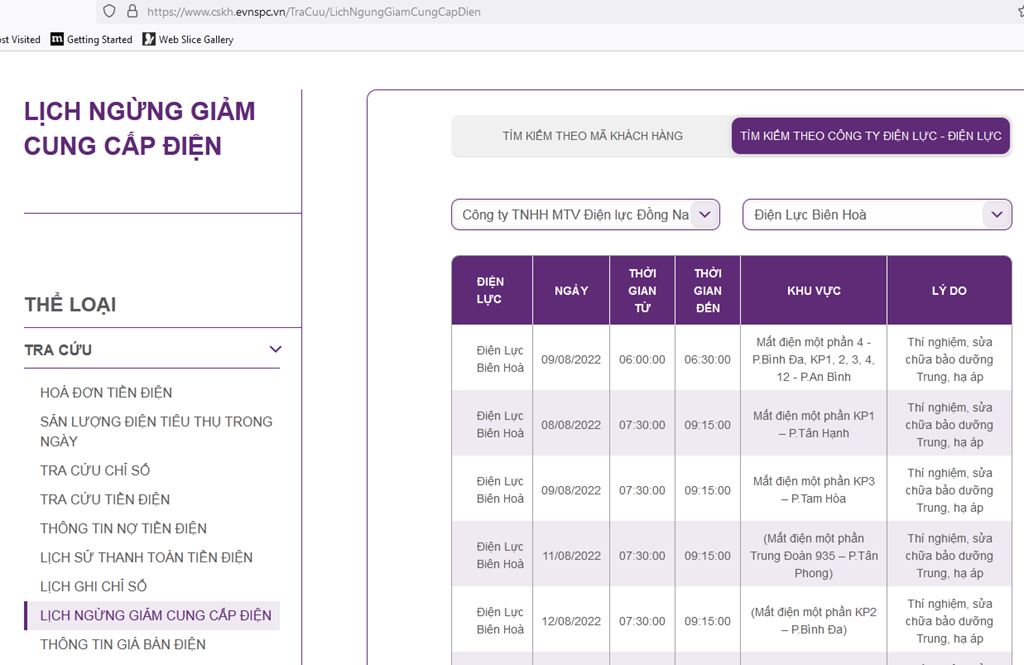Click the Khu vực column header
The height and width of the screenshot is (665, 1024).
click(814, 290)
